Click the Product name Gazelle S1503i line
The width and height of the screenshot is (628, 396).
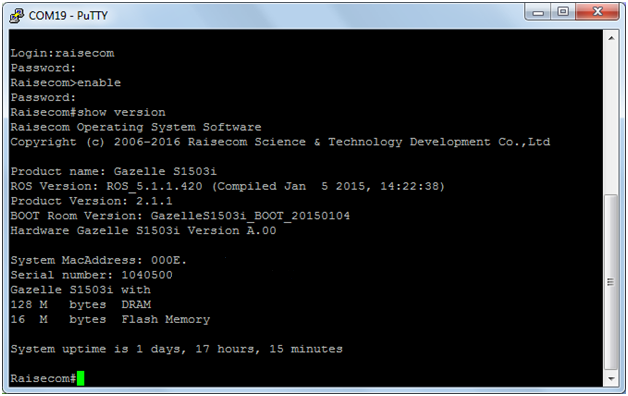[114, 172]
